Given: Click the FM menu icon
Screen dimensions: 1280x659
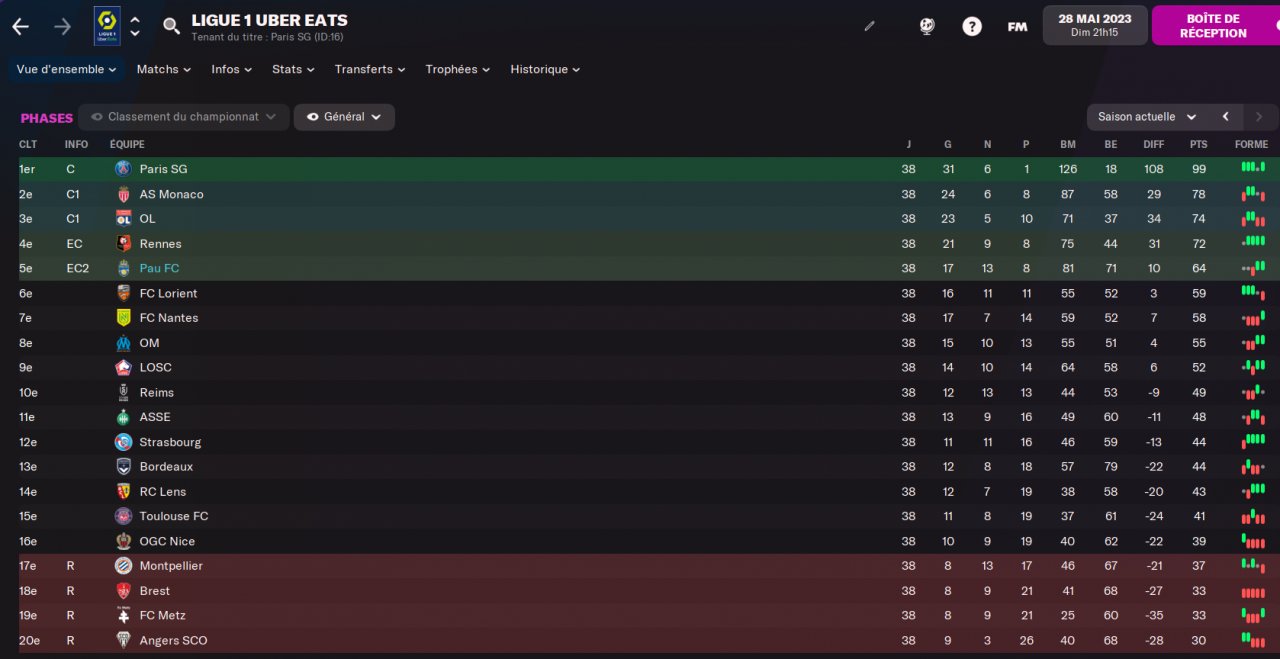Looking at the screenshot, I should tap(1017, 27).
